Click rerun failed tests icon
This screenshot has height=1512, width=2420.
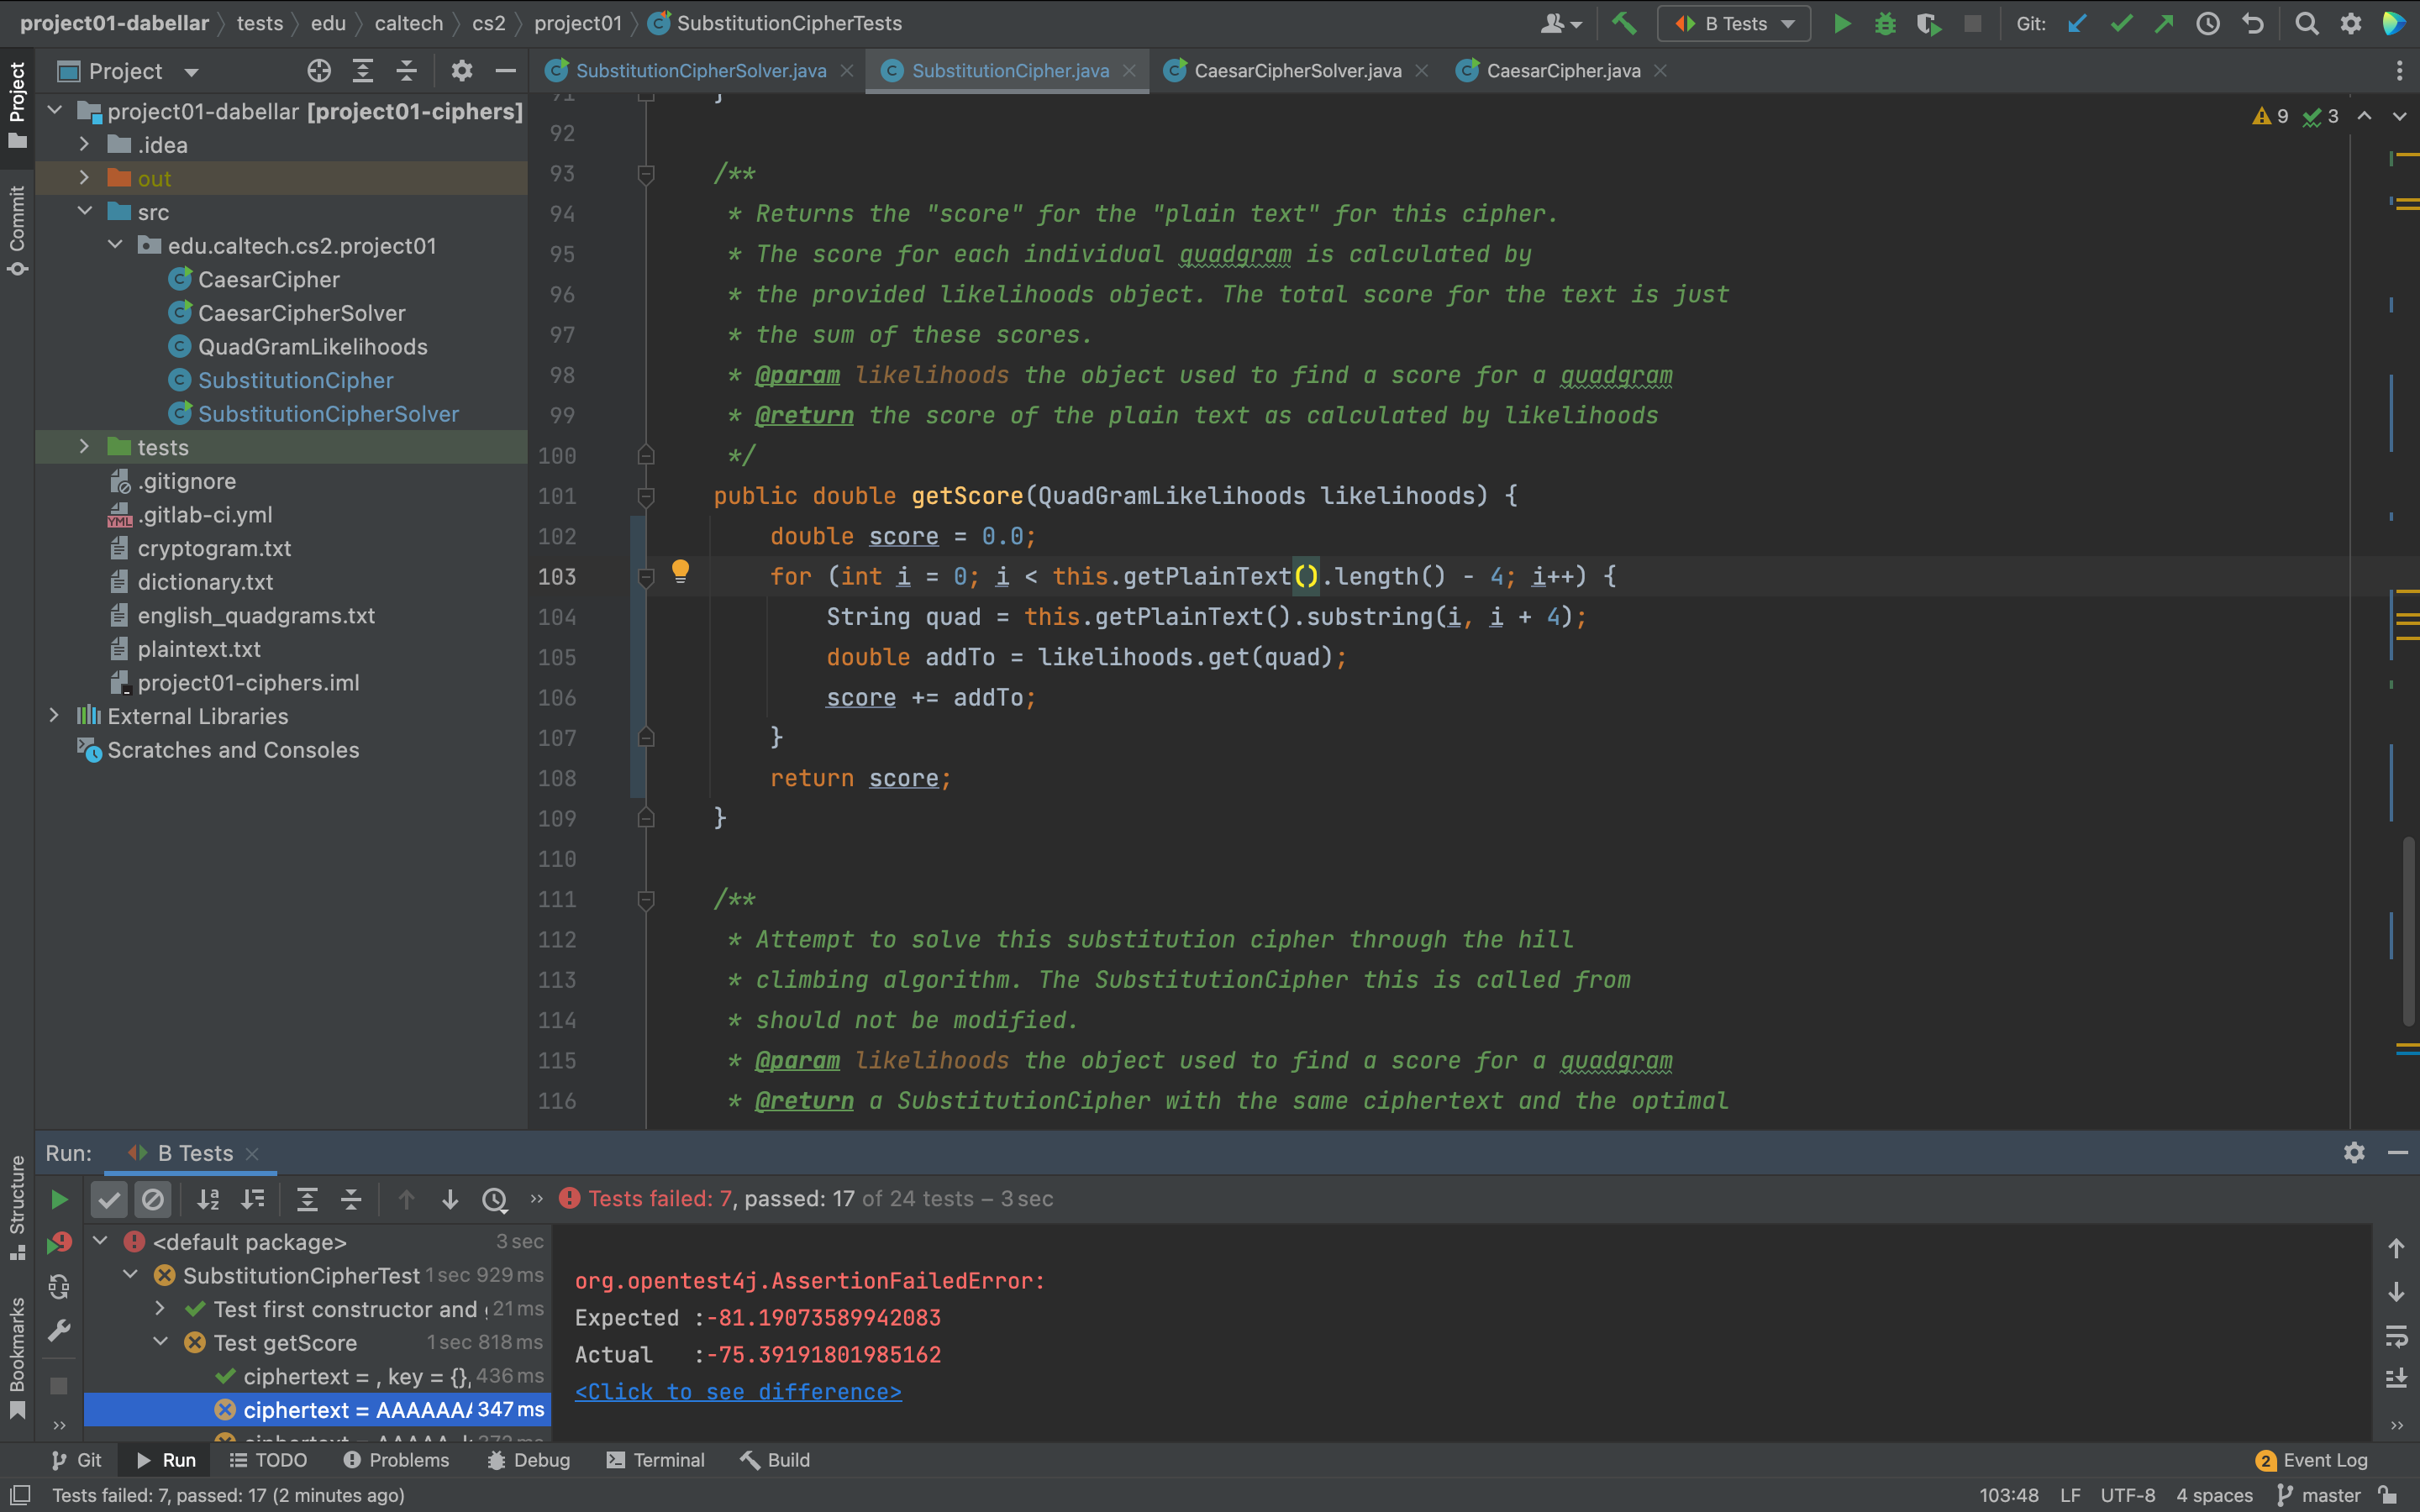pyautogui.click(x=59, y=1243)
